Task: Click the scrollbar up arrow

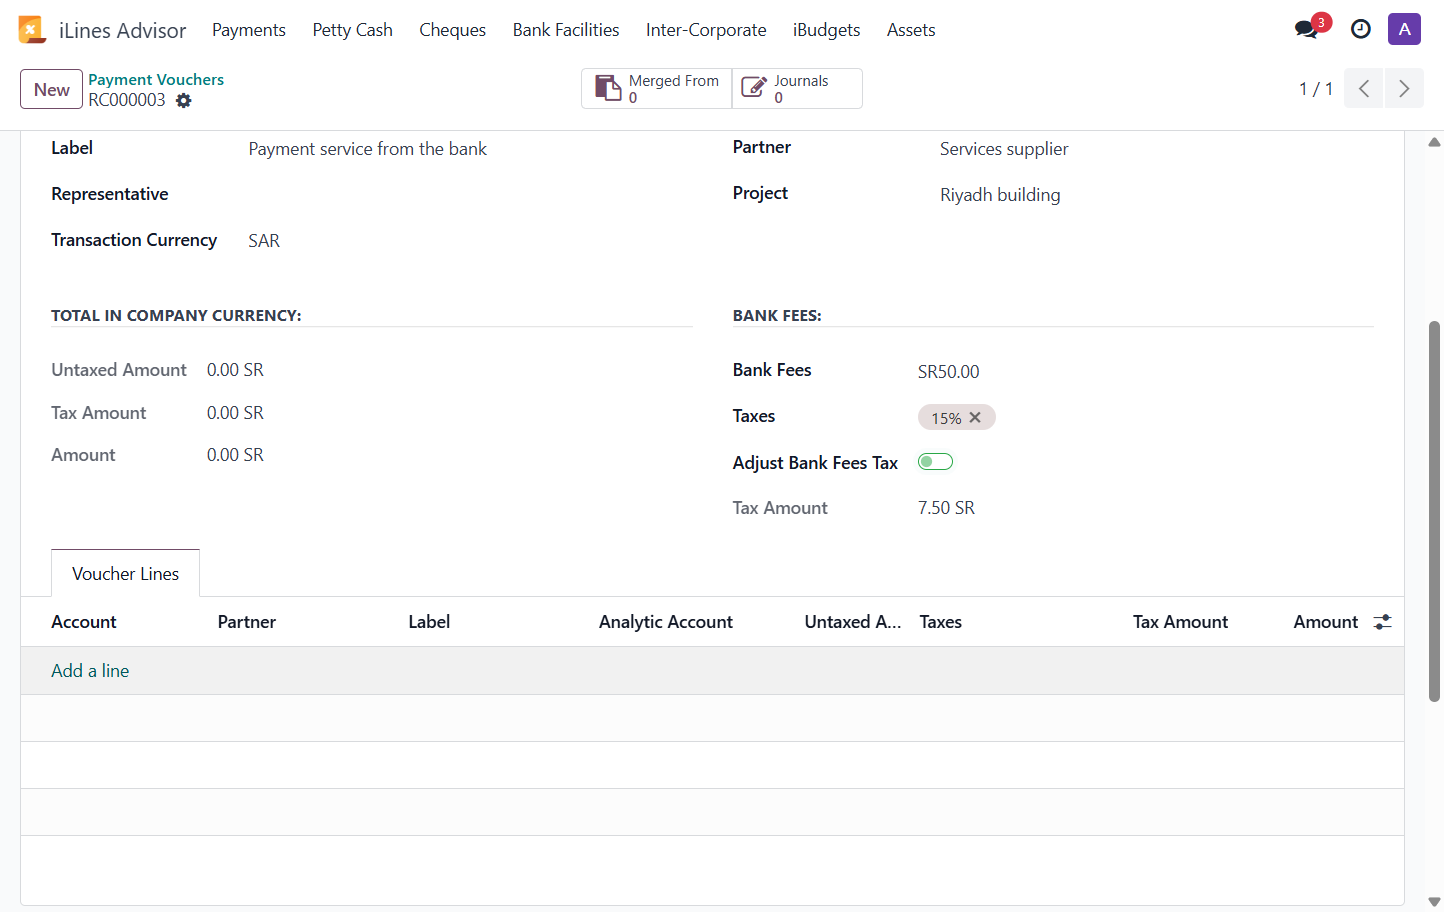Action: coord(1434,142)
